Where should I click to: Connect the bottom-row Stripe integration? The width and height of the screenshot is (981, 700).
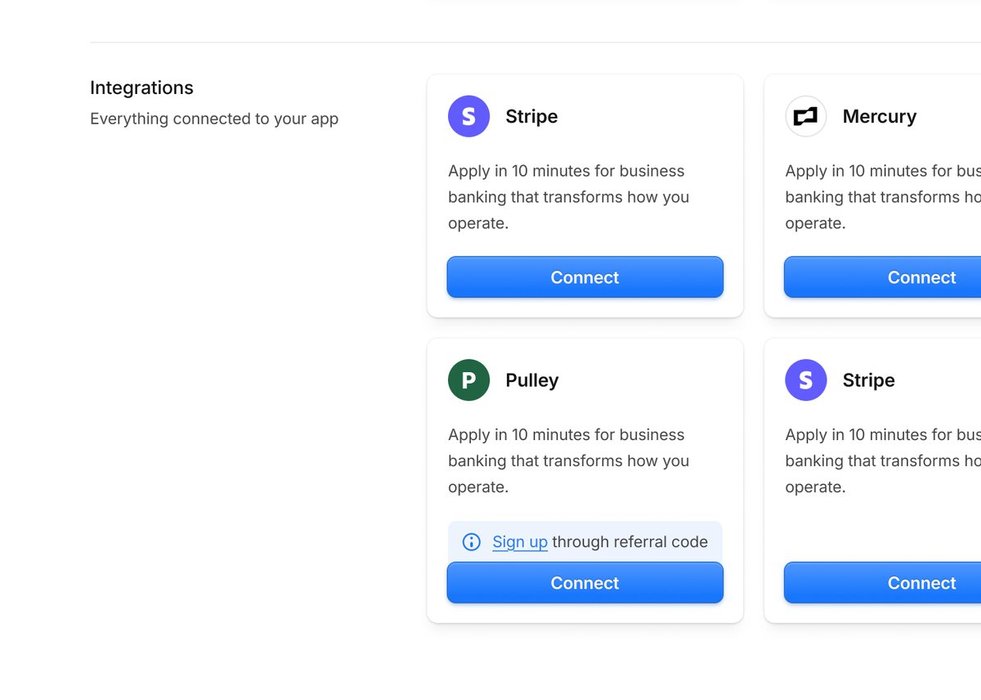pyautogui.click(x=882, y=583)
